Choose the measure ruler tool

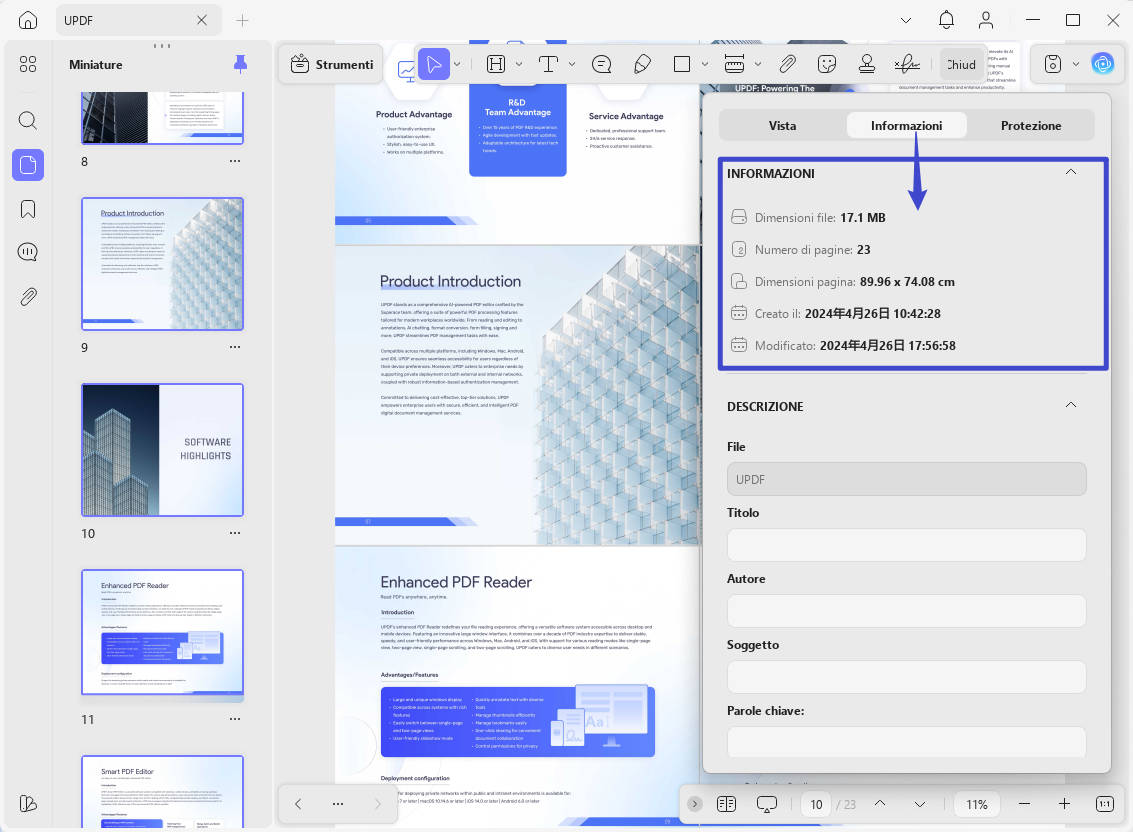click(734, 64)
